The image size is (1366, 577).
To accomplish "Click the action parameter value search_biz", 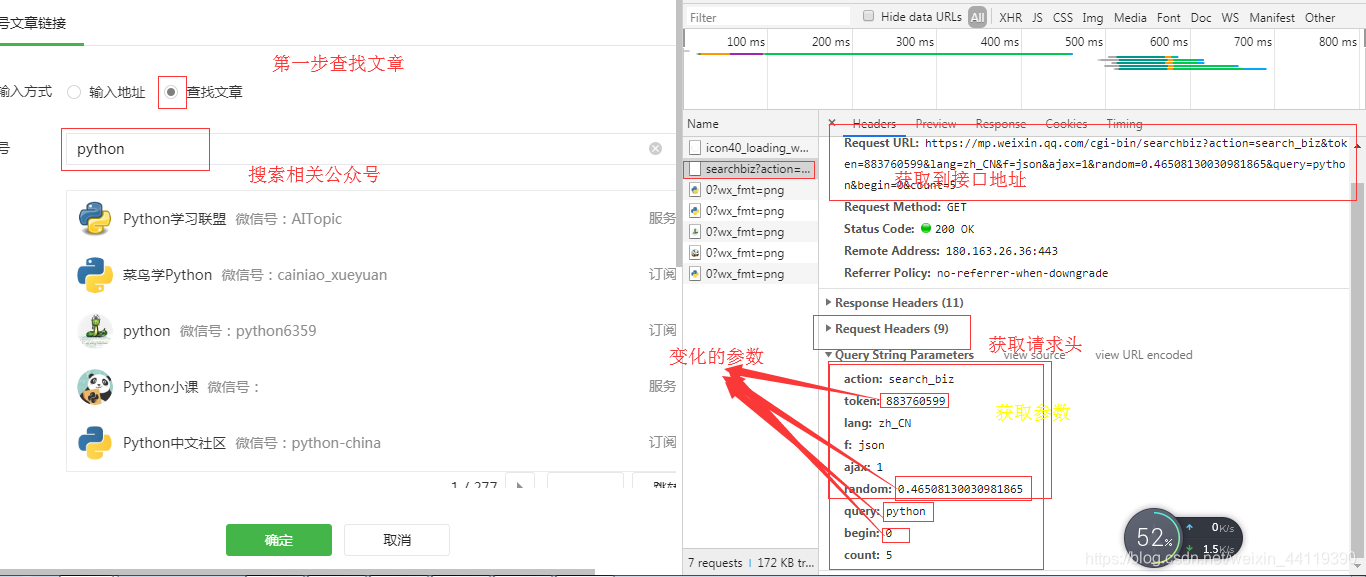I will tap(921, 379).
